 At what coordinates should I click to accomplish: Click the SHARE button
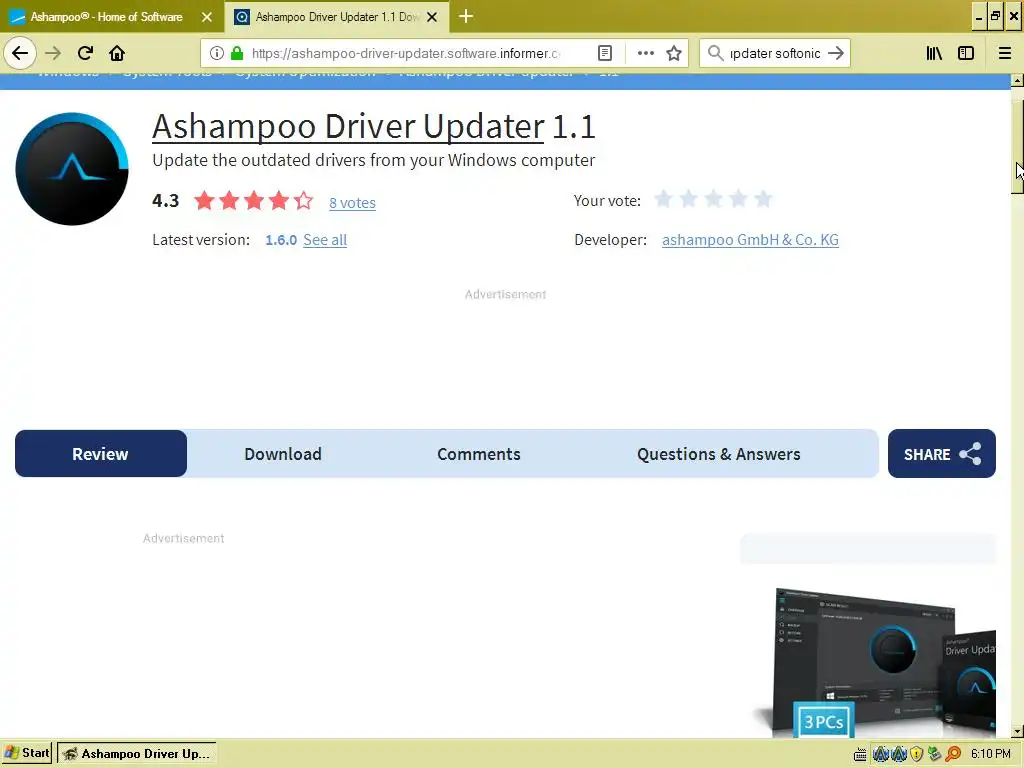coord(942,454)
